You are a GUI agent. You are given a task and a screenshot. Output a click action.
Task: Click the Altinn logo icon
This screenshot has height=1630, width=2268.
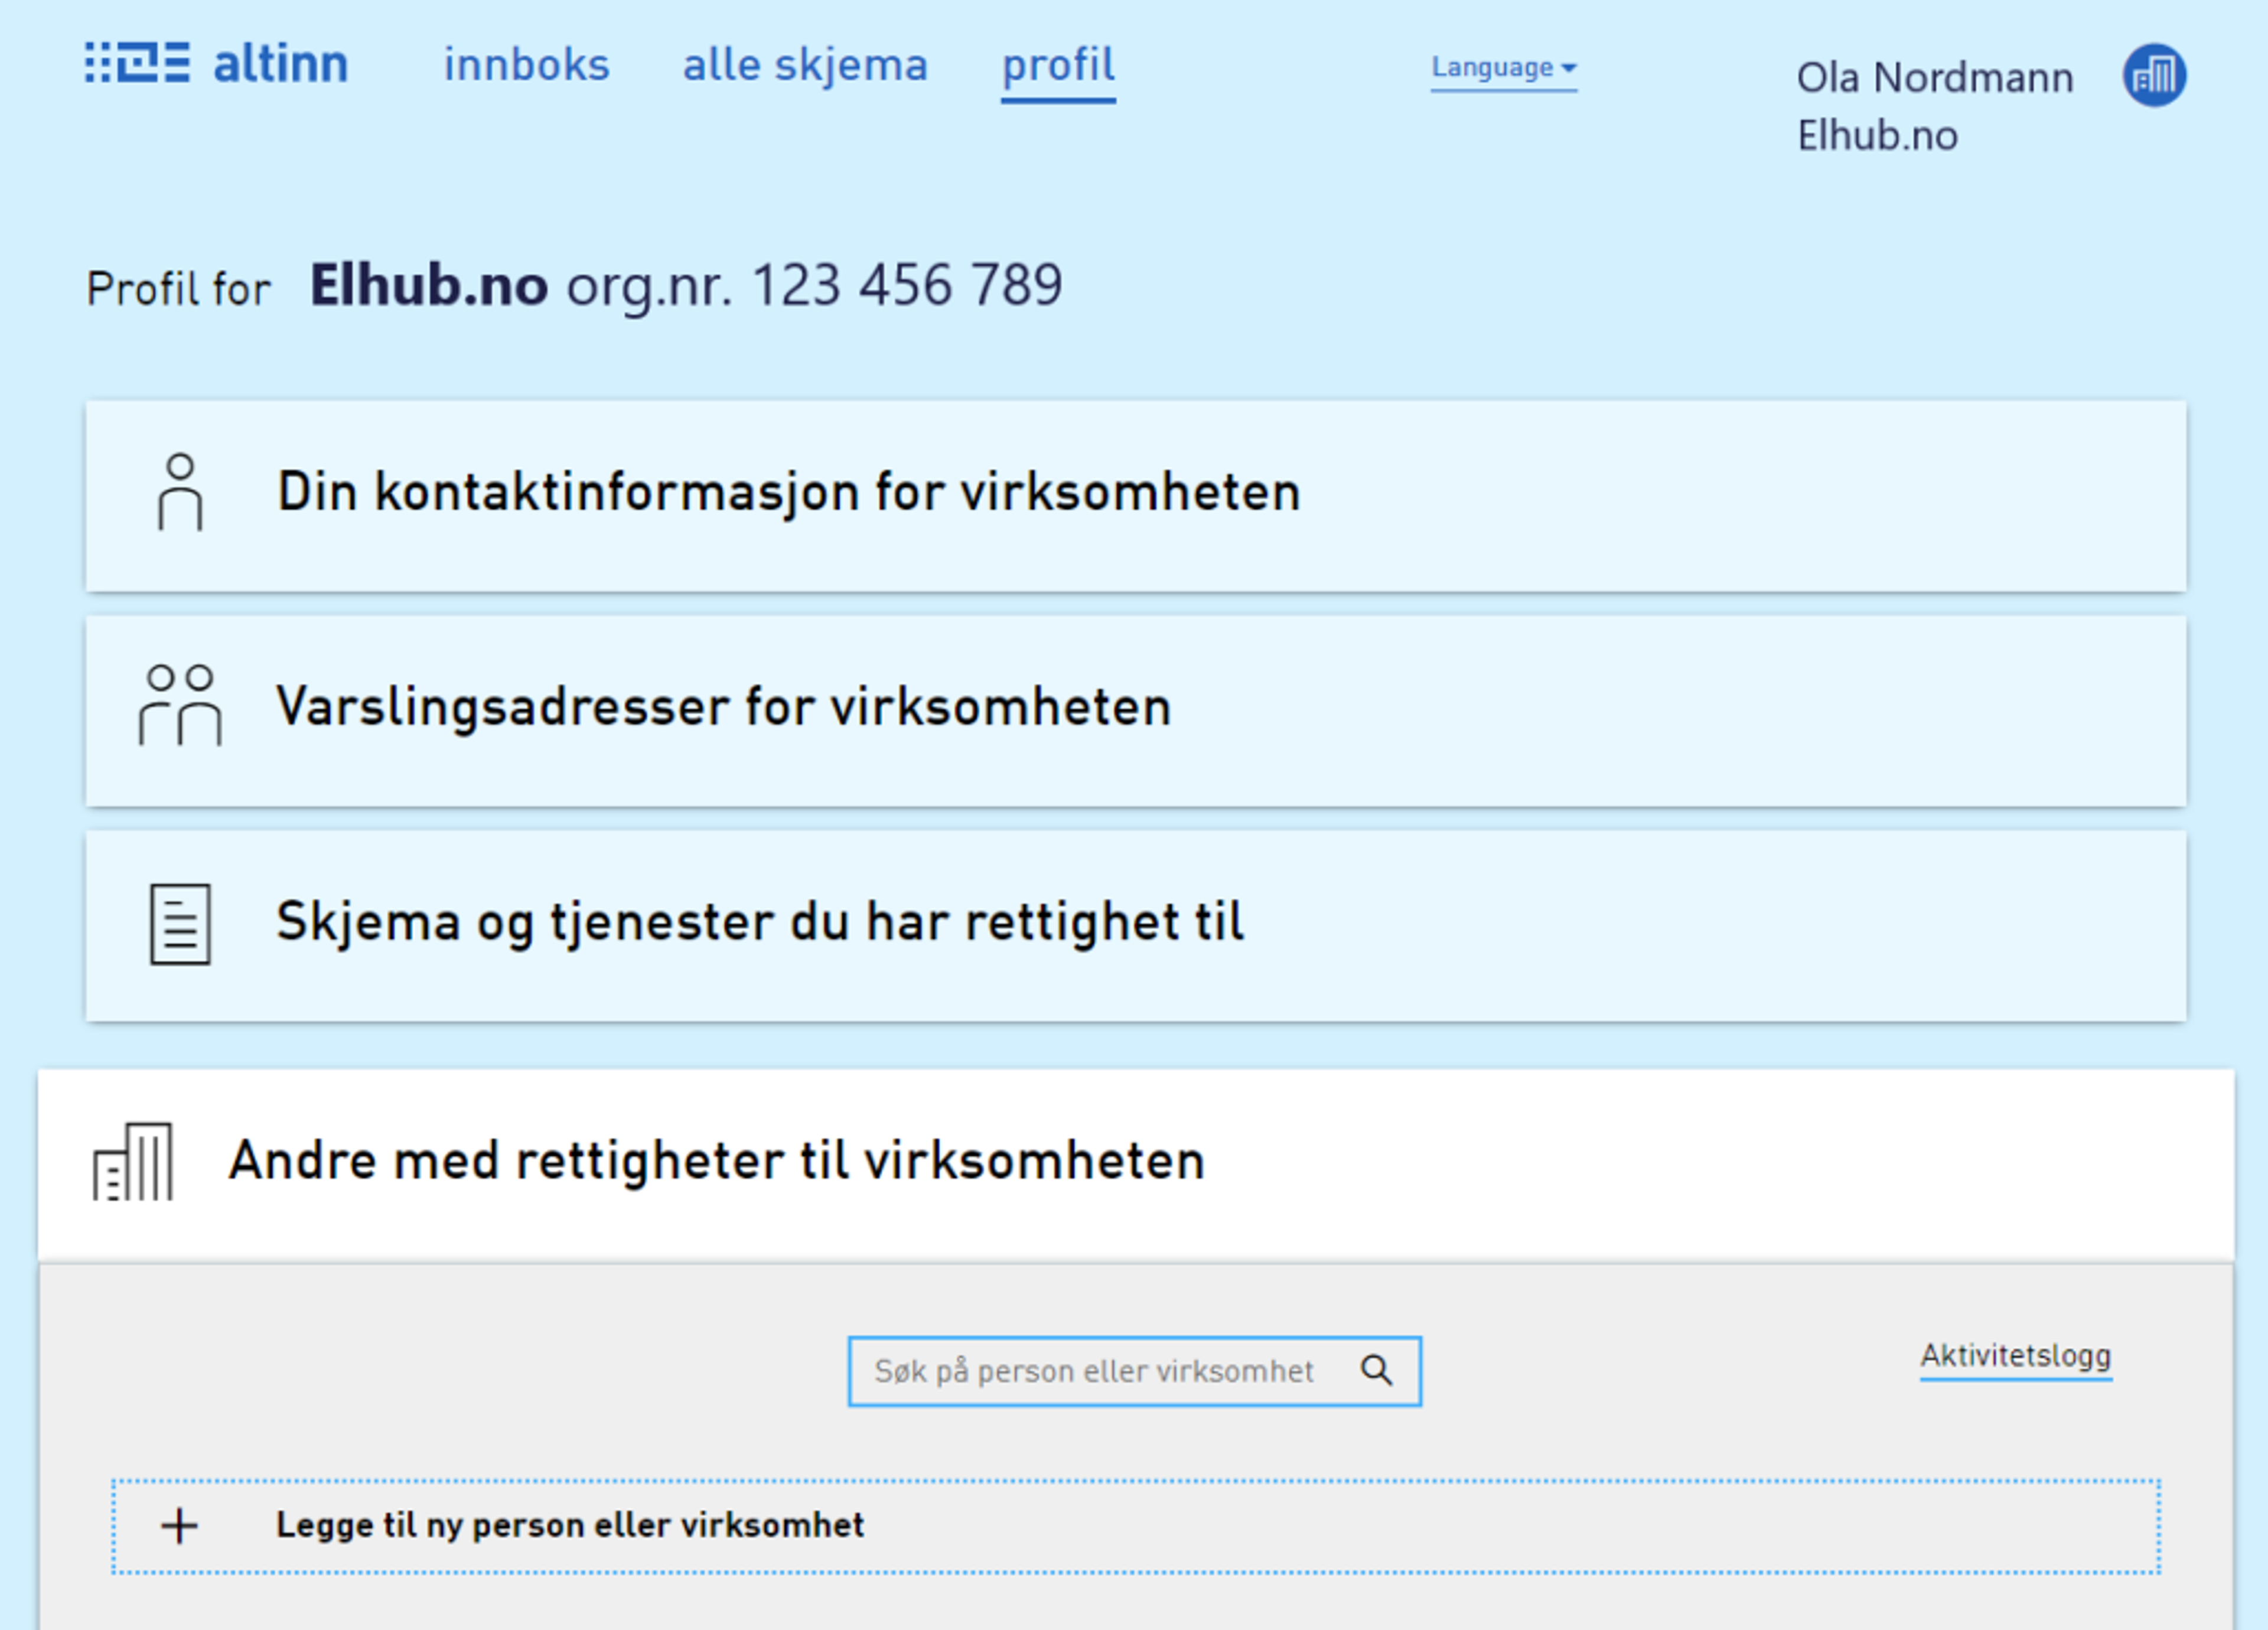pyautogui.click(x=138, y=63)
